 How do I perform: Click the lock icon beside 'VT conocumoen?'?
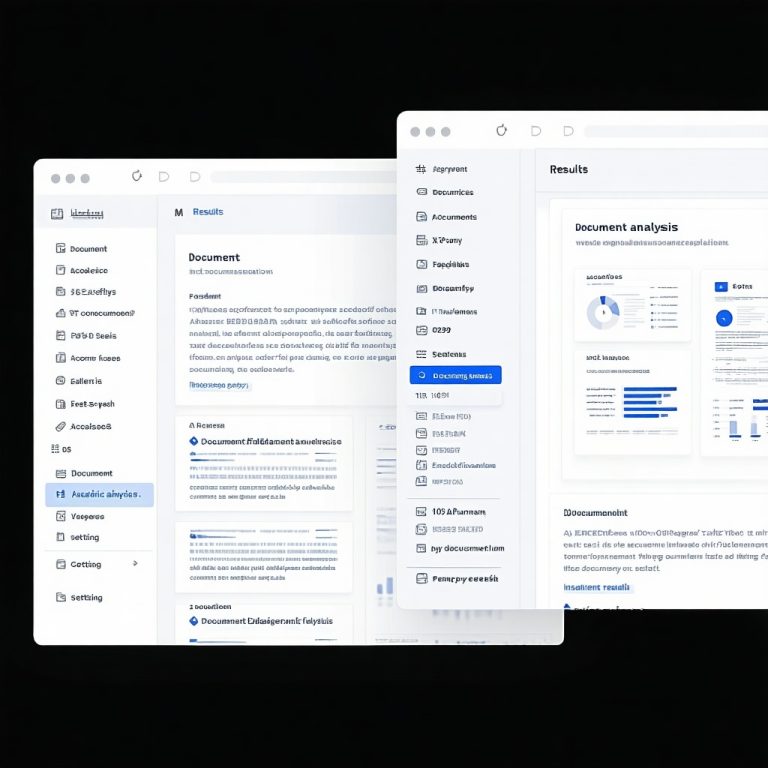pos(60,313)
